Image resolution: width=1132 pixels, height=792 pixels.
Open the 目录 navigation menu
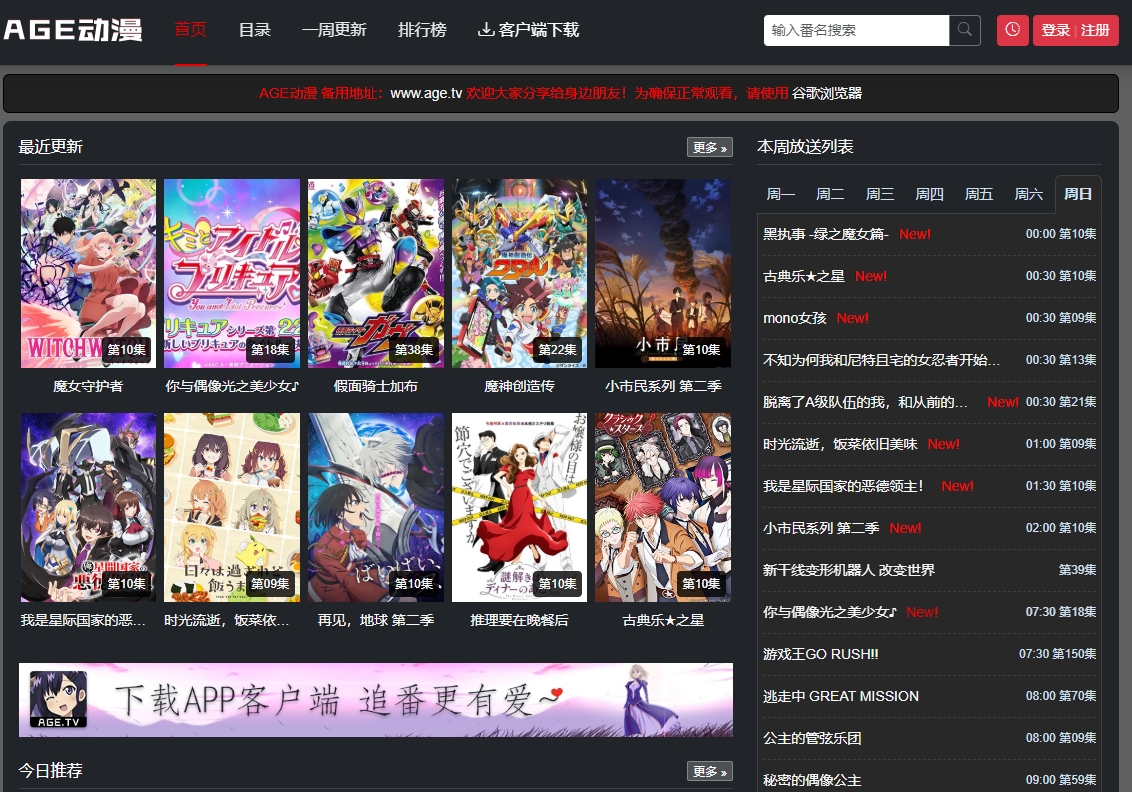coord(255,30)
